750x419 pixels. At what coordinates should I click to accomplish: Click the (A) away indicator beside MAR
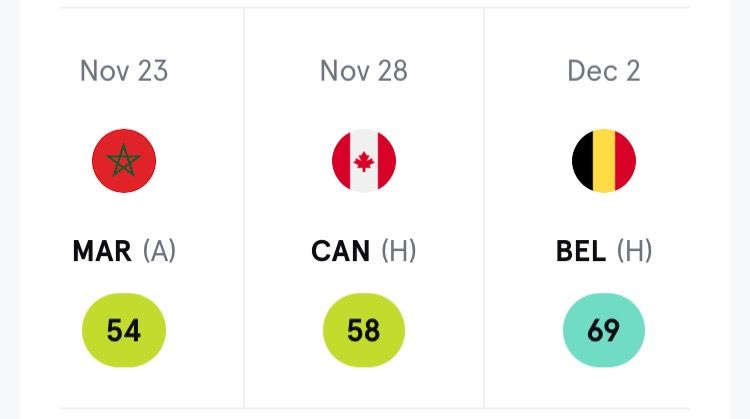pos(159,250)
